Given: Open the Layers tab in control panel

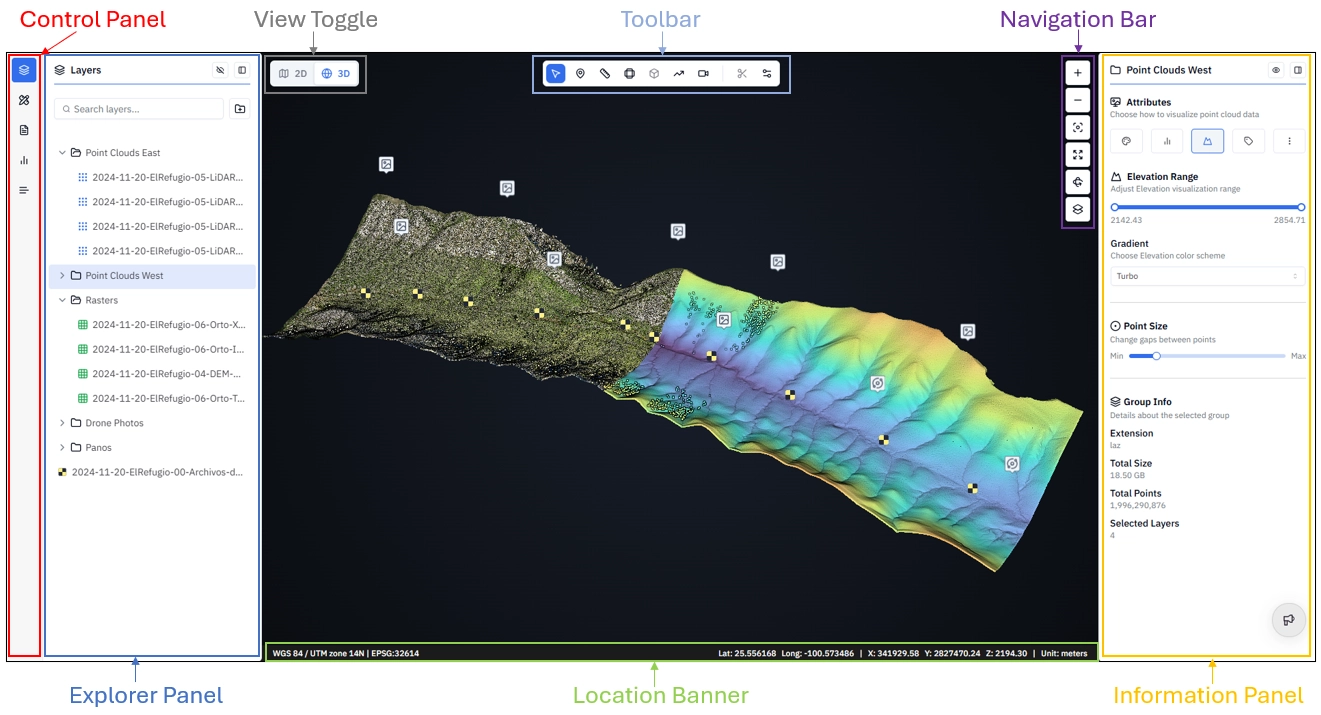Looking at the screenshot, I should point(24,70).
